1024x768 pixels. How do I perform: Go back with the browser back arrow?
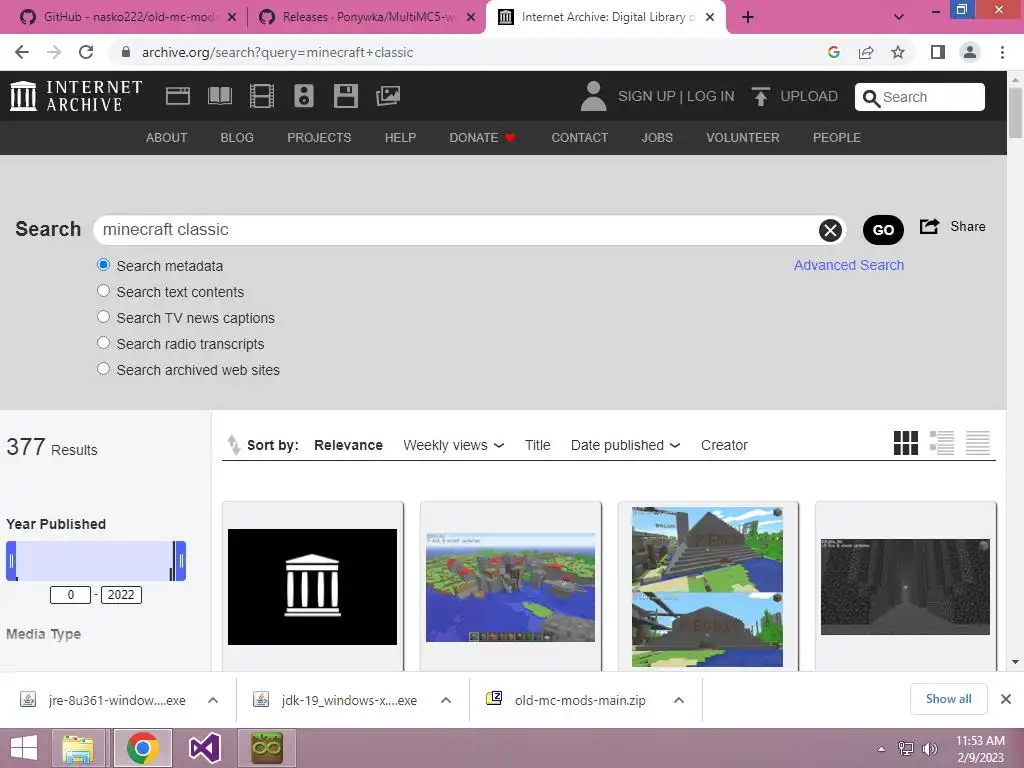[22, 52]
